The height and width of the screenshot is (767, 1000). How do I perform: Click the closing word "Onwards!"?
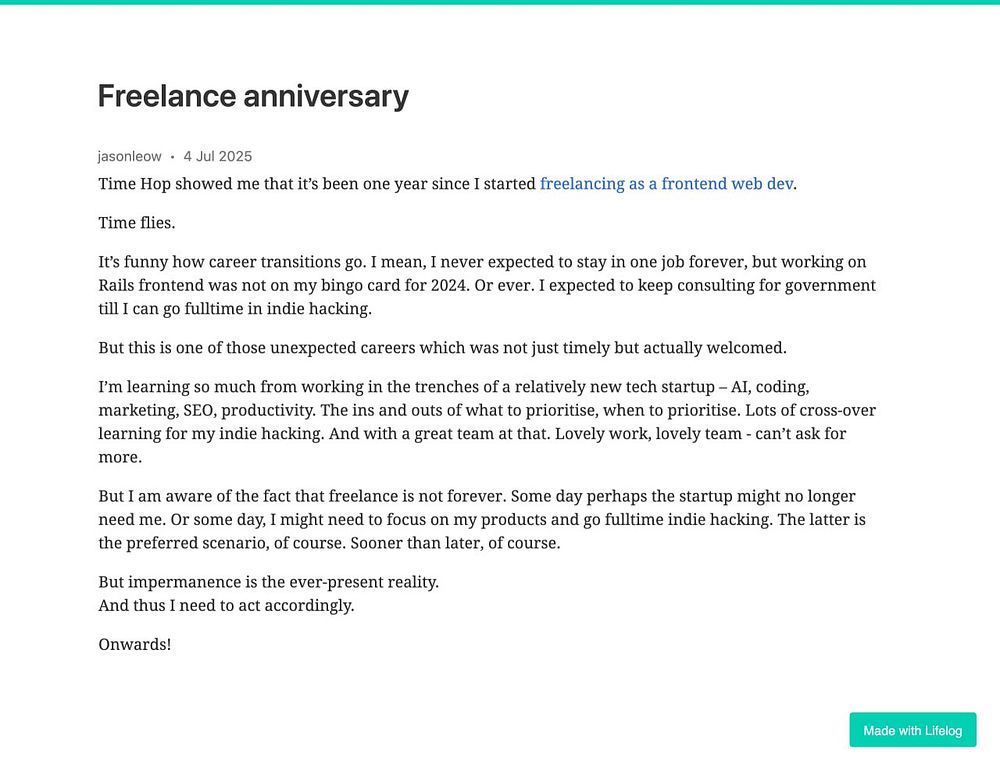point(135,645)
